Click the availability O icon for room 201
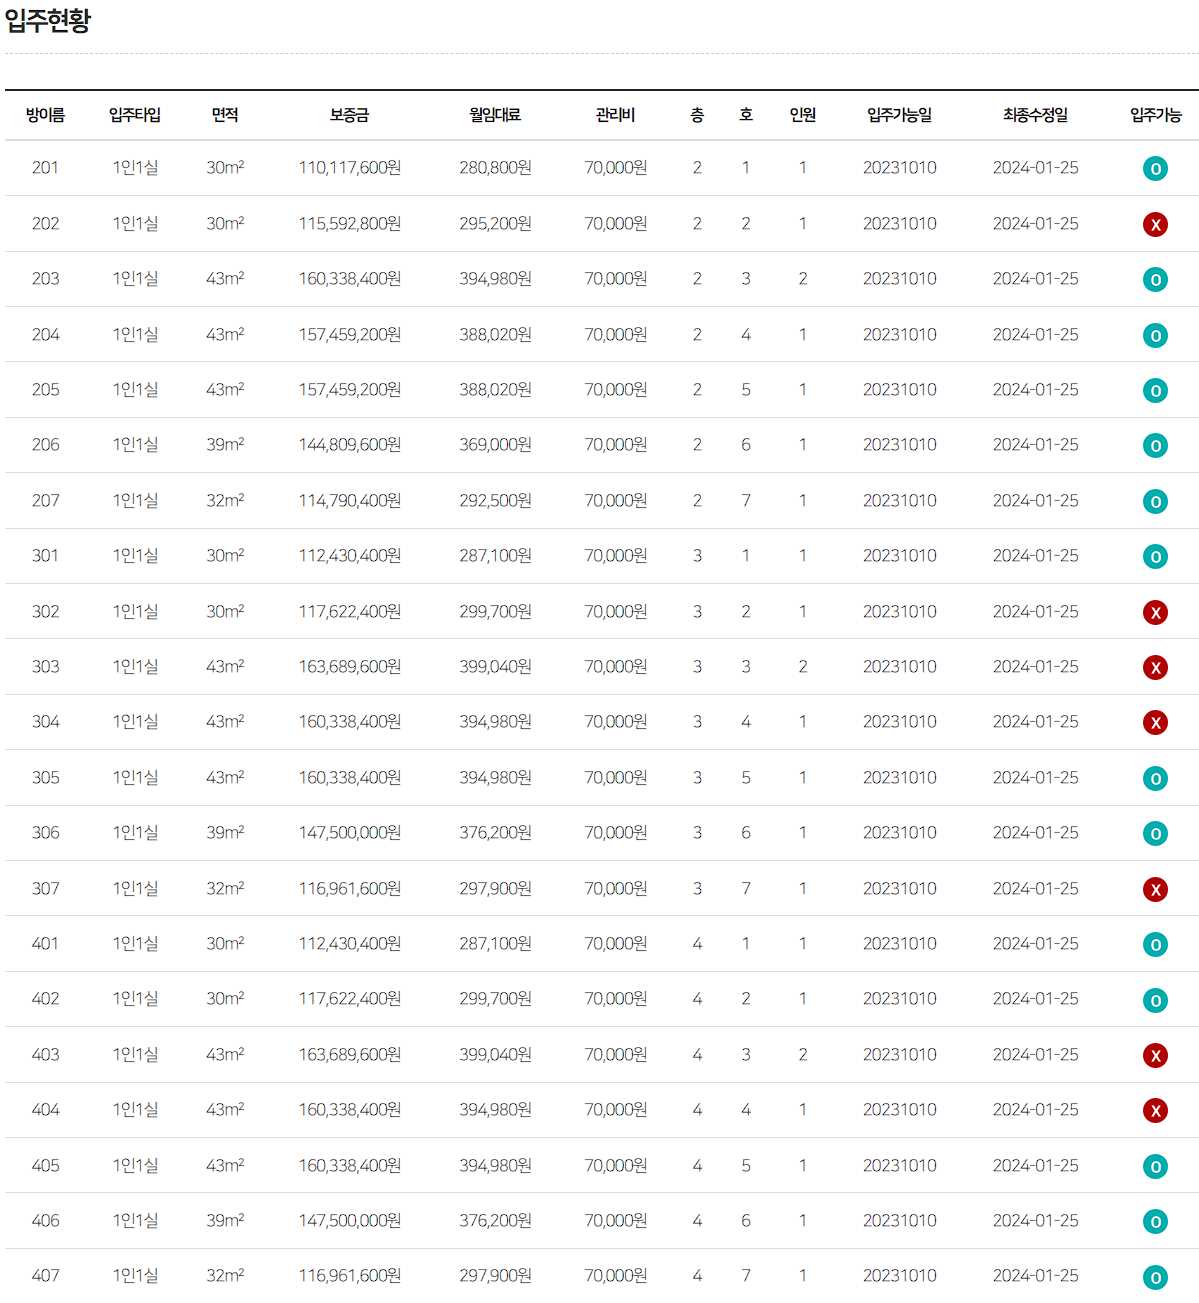The image size is (1199, 1303). (1155, 169)
